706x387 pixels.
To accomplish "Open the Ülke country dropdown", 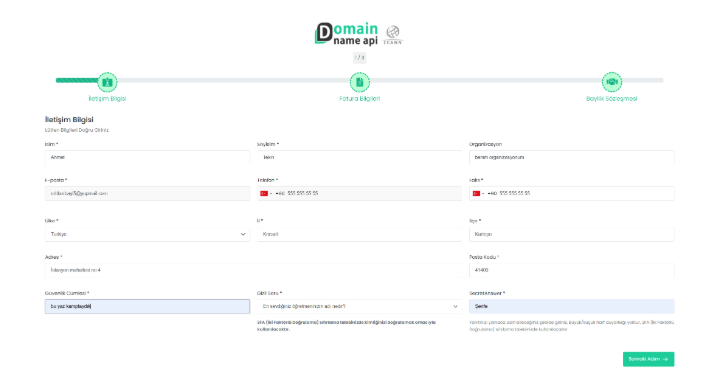I will (147, 234).
